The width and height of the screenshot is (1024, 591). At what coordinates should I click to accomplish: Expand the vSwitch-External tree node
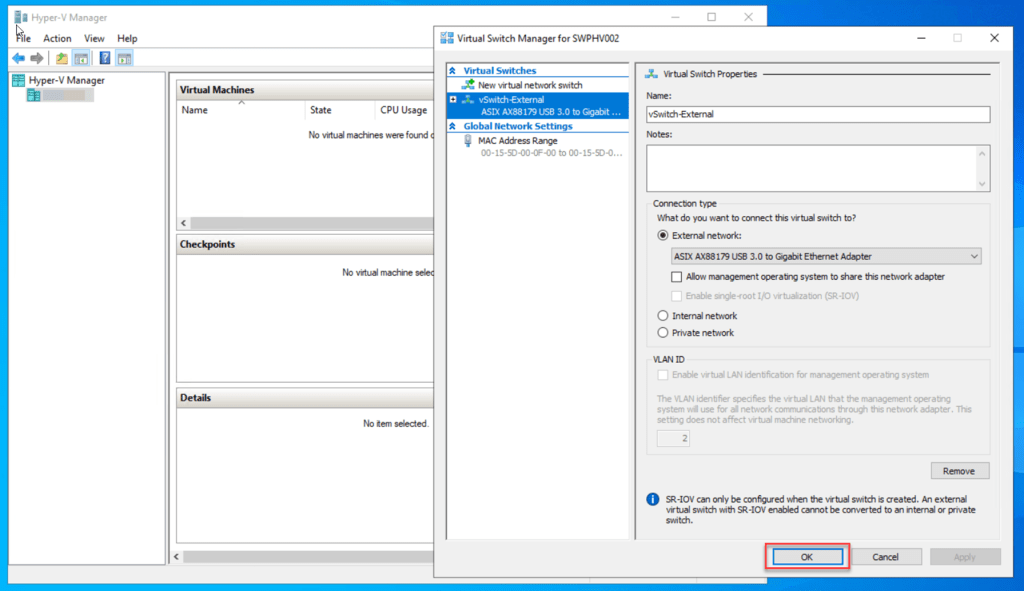tap(453, 100)
